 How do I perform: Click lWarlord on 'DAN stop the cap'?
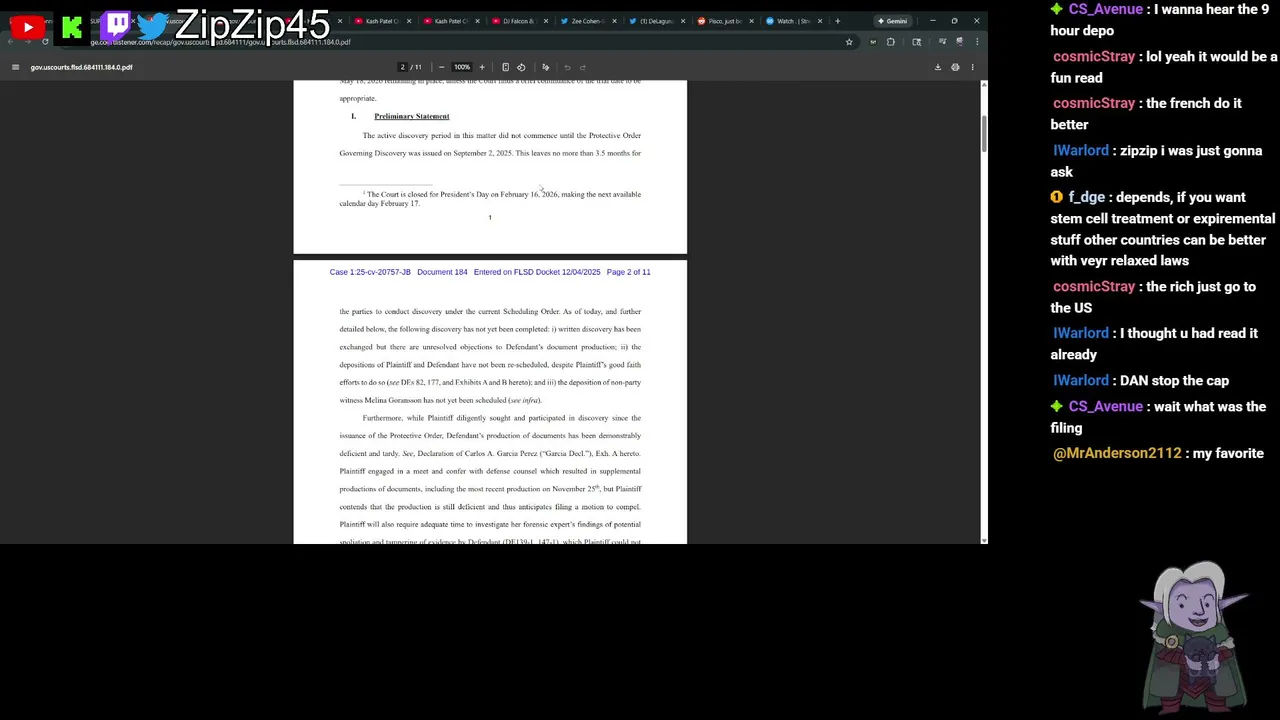click(1081, 381)
